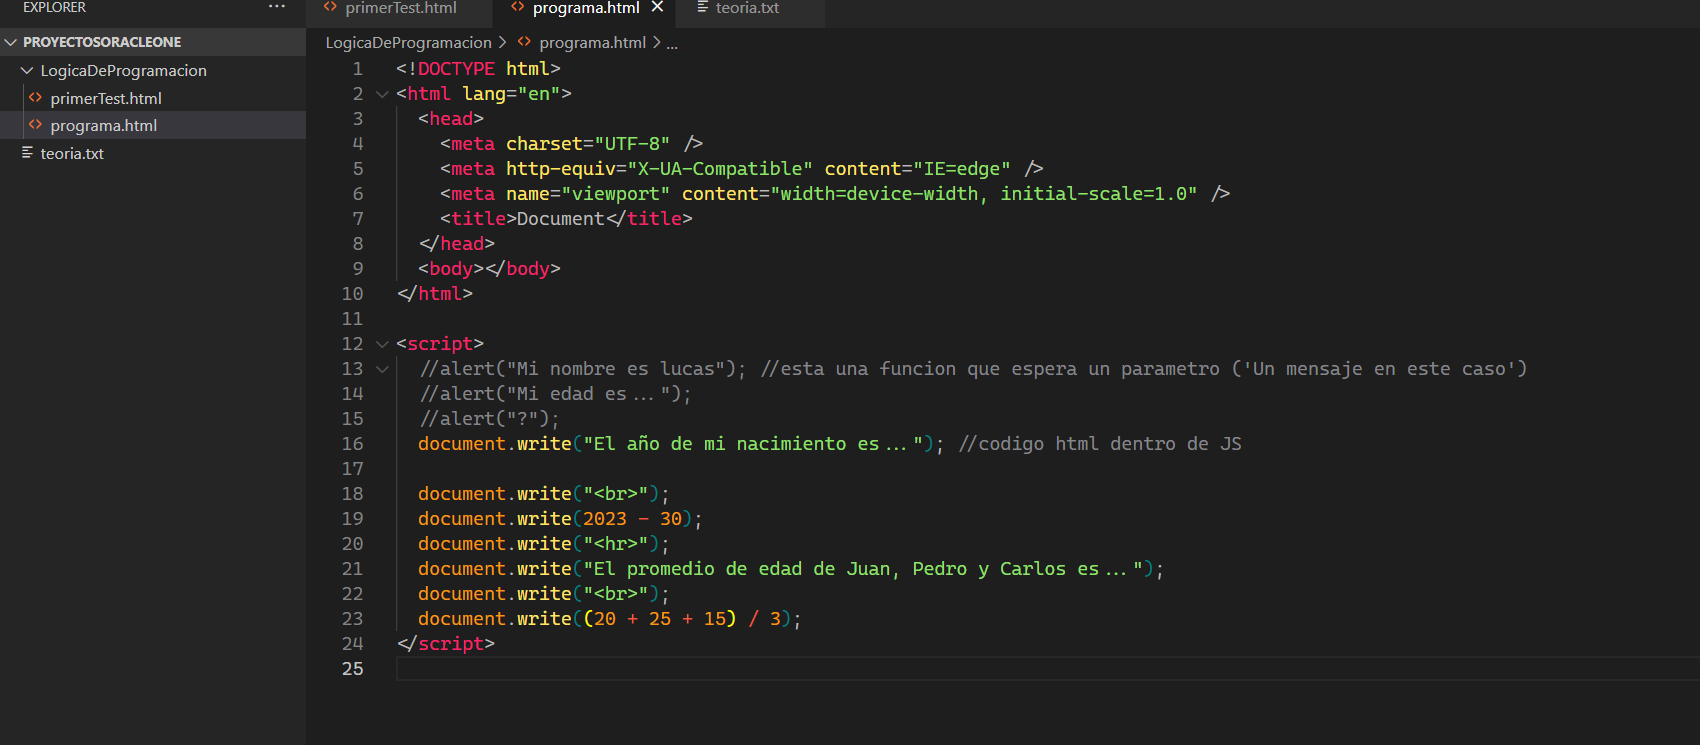Click HTML icon on primerTest.html tab
Screen dimensions: 1700x745
(x=331, y=7)
